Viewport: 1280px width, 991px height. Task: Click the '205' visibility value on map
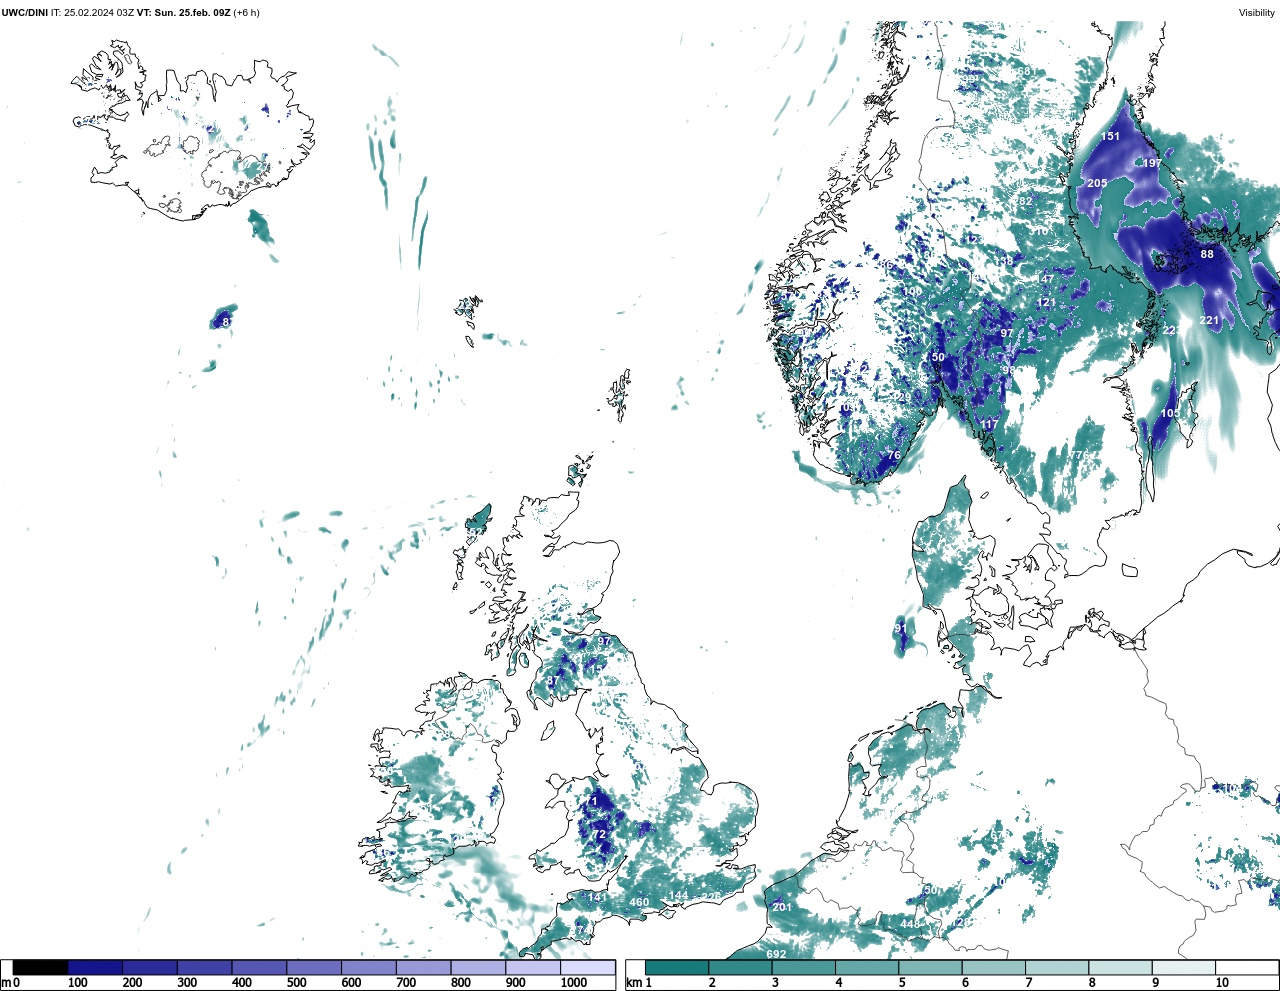click(x=1097, y=183)
